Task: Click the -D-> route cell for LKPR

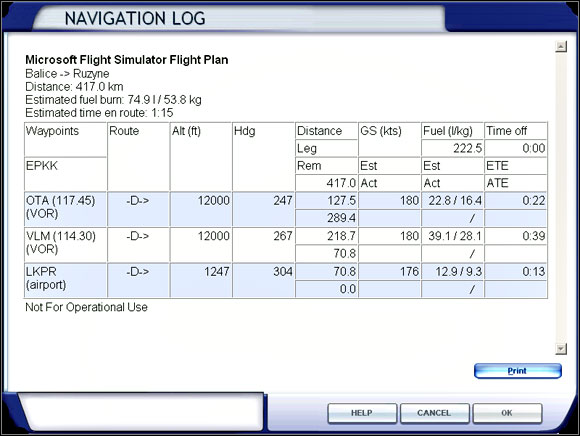Action: (138, 280)
